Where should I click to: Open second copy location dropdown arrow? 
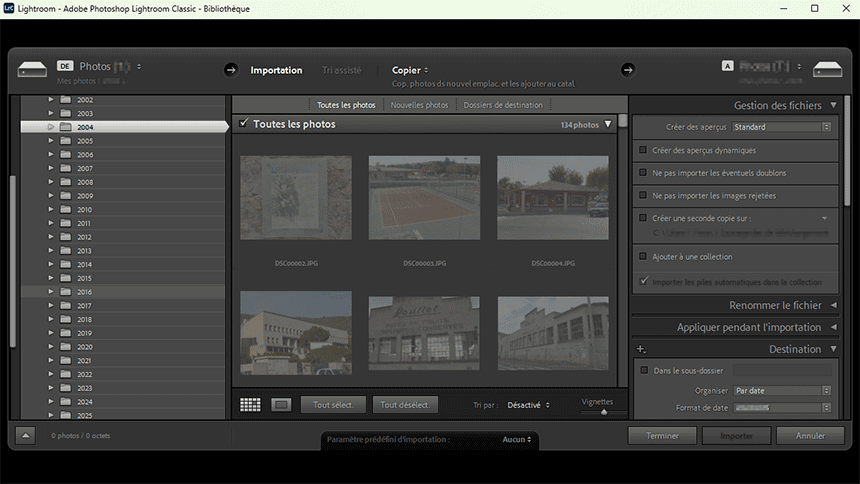824,218
